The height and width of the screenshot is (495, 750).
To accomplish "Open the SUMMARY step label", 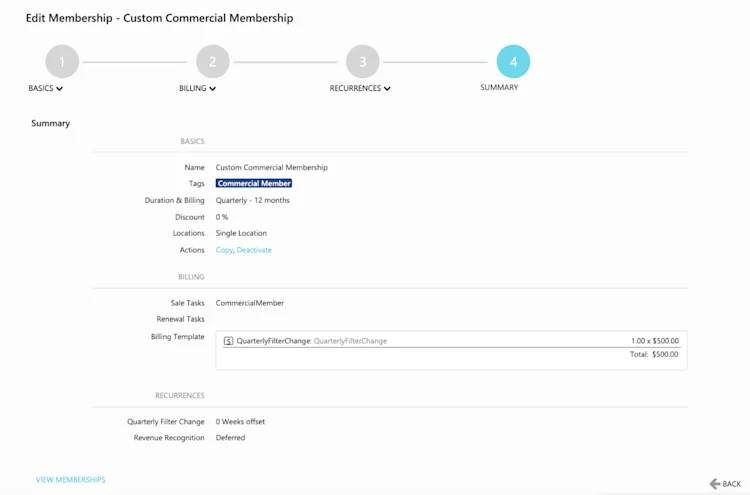I will 499,88.
